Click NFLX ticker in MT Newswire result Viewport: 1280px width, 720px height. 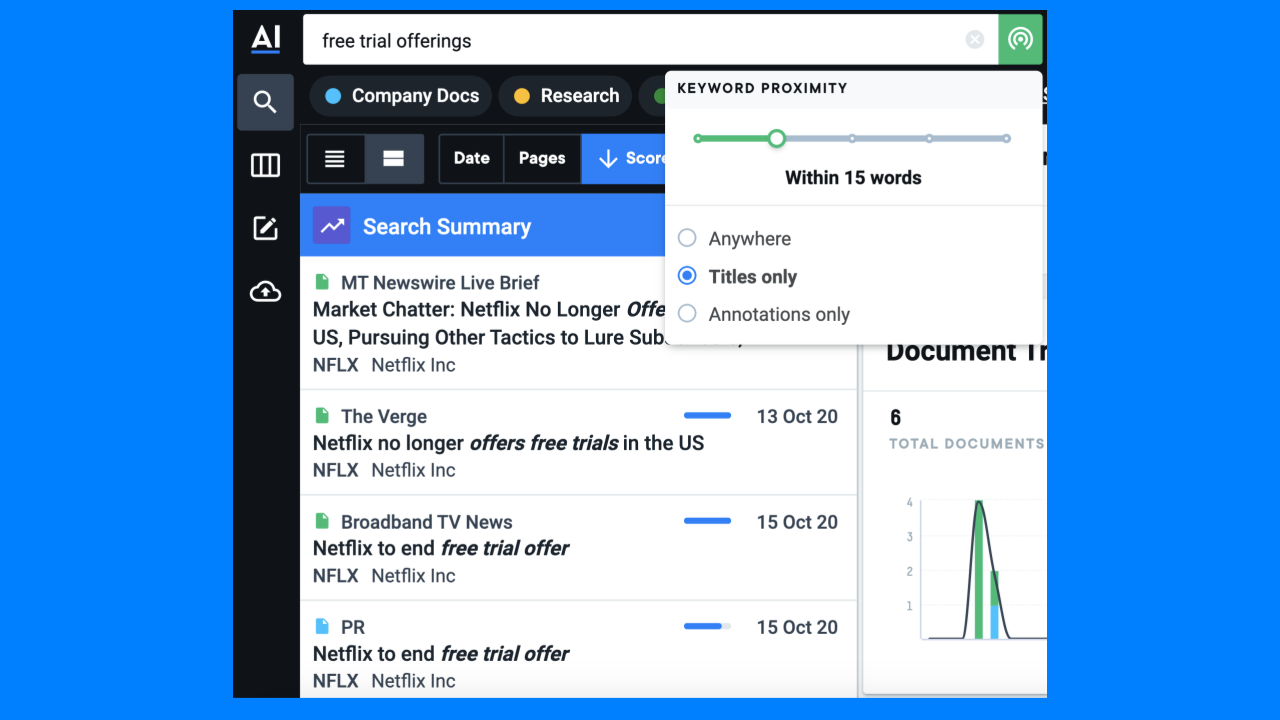click(335, 365)
